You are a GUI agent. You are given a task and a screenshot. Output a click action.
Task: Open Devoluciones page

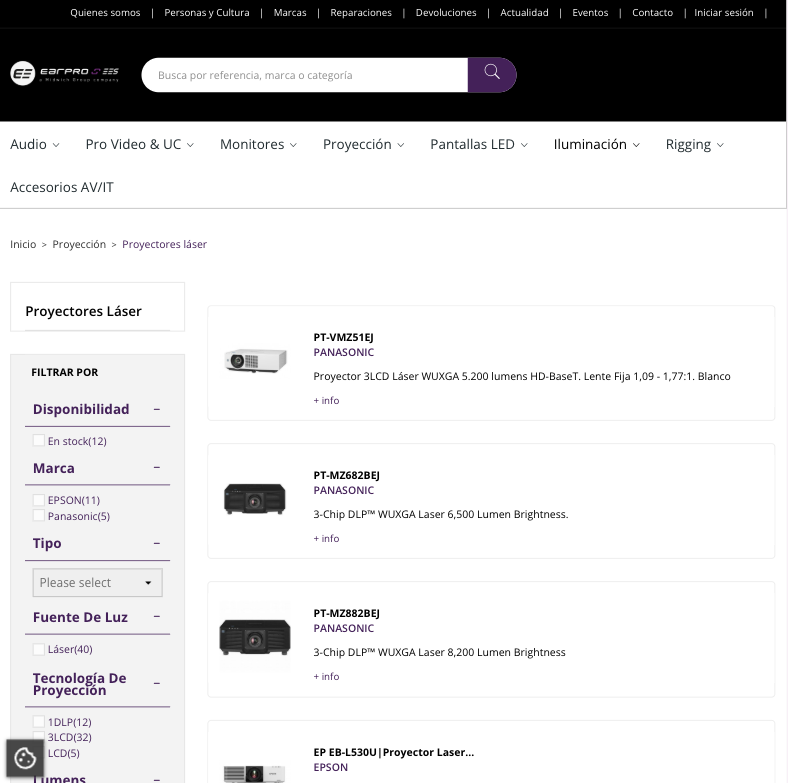point(446,13)
